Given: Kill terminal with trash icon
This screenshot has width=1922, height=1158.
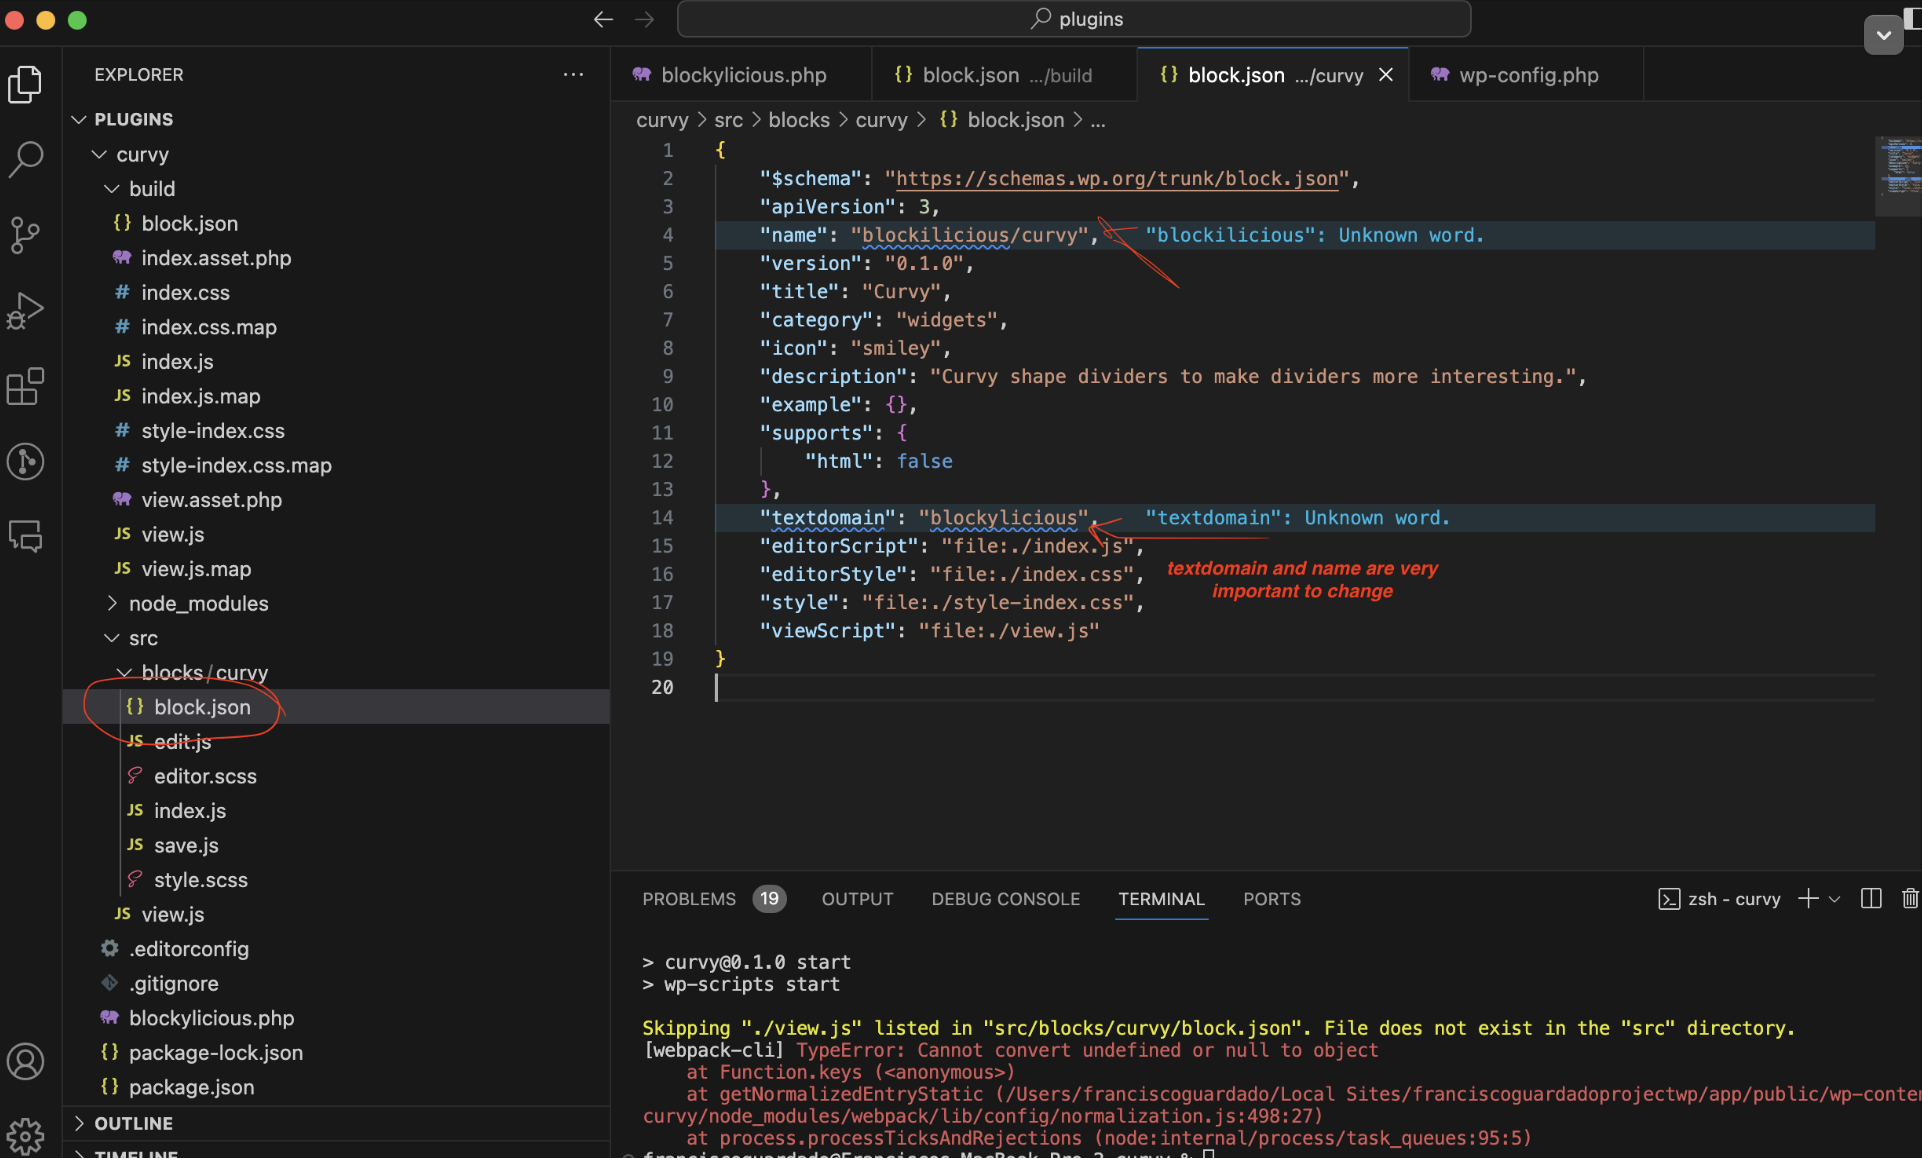Looking at the screenshot, I should coord(1909,899).
